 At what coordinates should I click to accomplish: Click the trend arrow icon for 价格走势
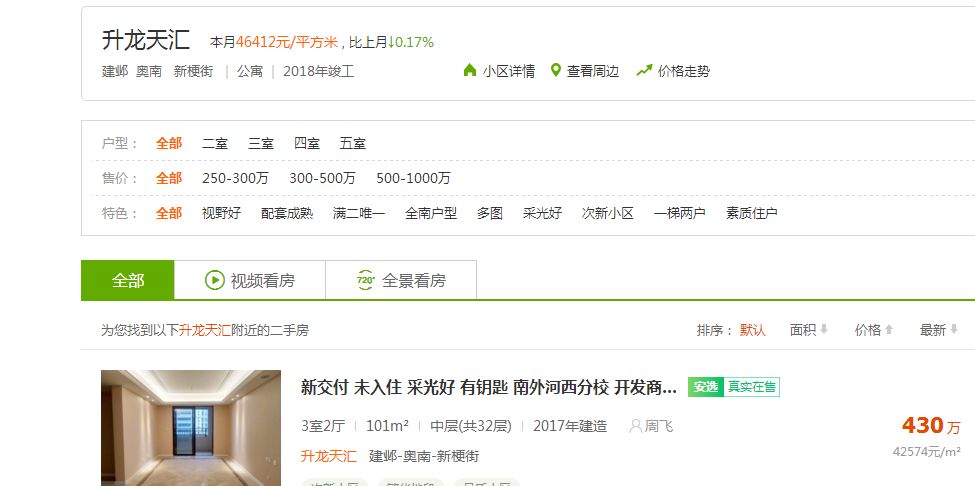(644, 70)
